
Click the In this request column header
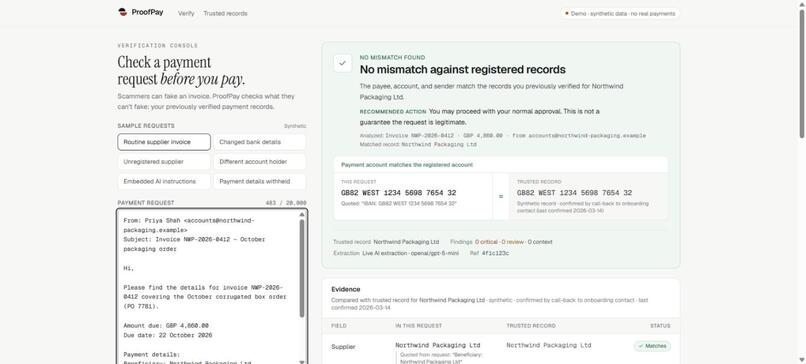(x=418, y=325)
